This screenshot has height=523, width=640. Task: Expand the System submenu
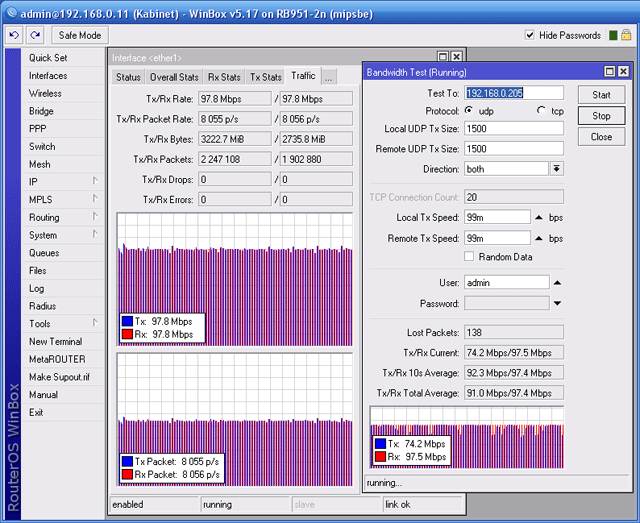click(95, 234)
